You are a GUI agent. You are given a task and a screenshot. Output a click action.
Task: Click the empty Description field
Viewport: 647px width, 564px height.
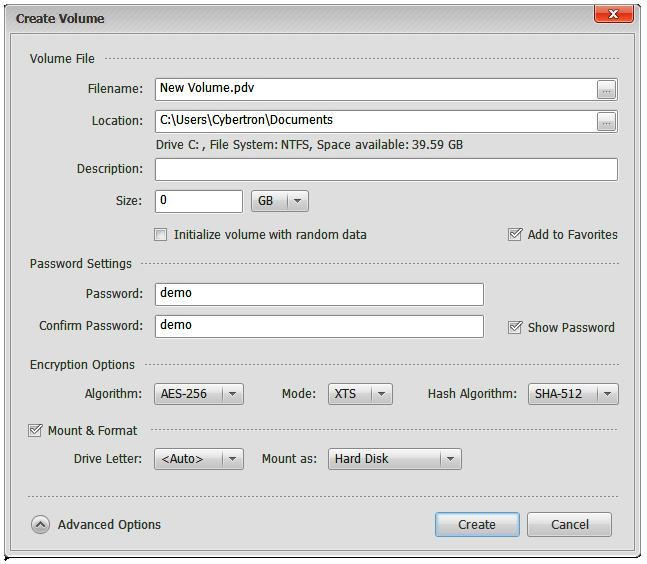pyautogui.click(x=386, y=170)
